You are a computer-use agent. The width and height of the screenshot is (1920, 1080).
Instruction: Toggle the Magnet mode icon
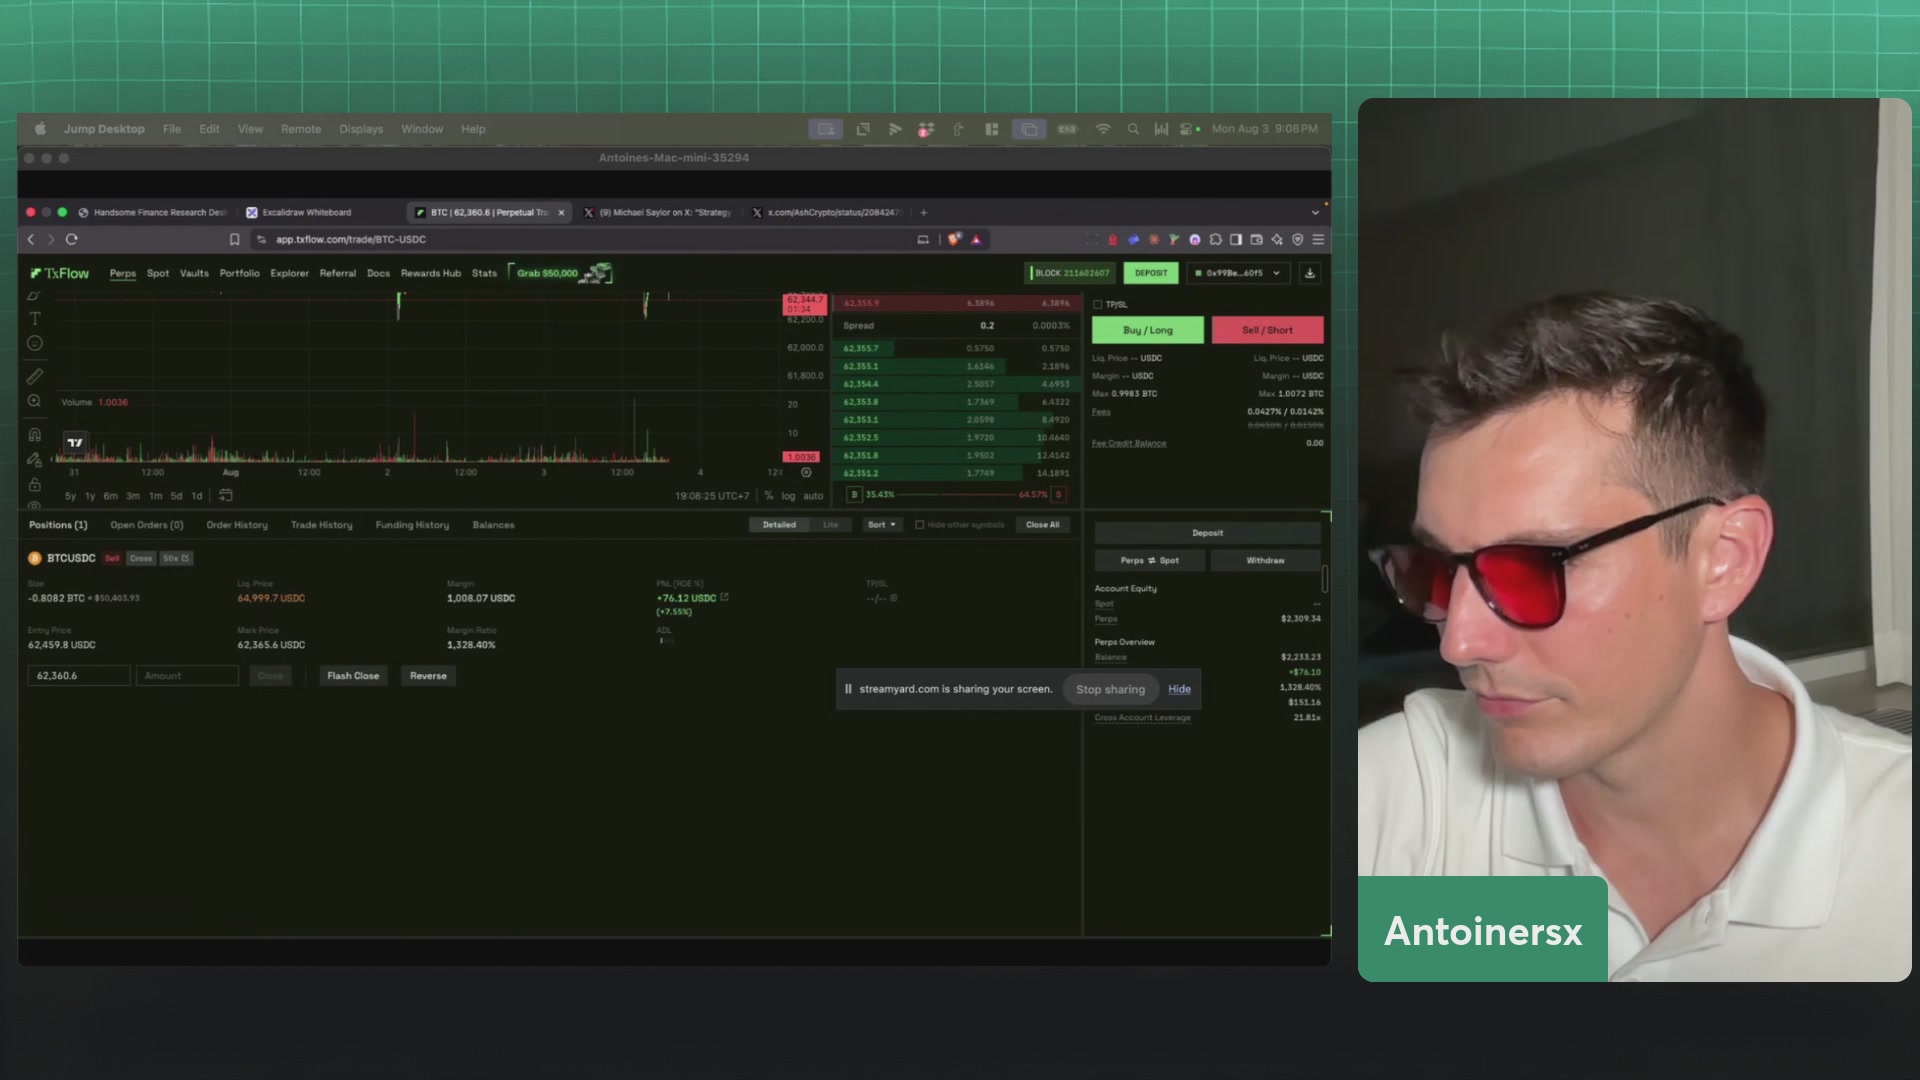(x=35, y=435)
